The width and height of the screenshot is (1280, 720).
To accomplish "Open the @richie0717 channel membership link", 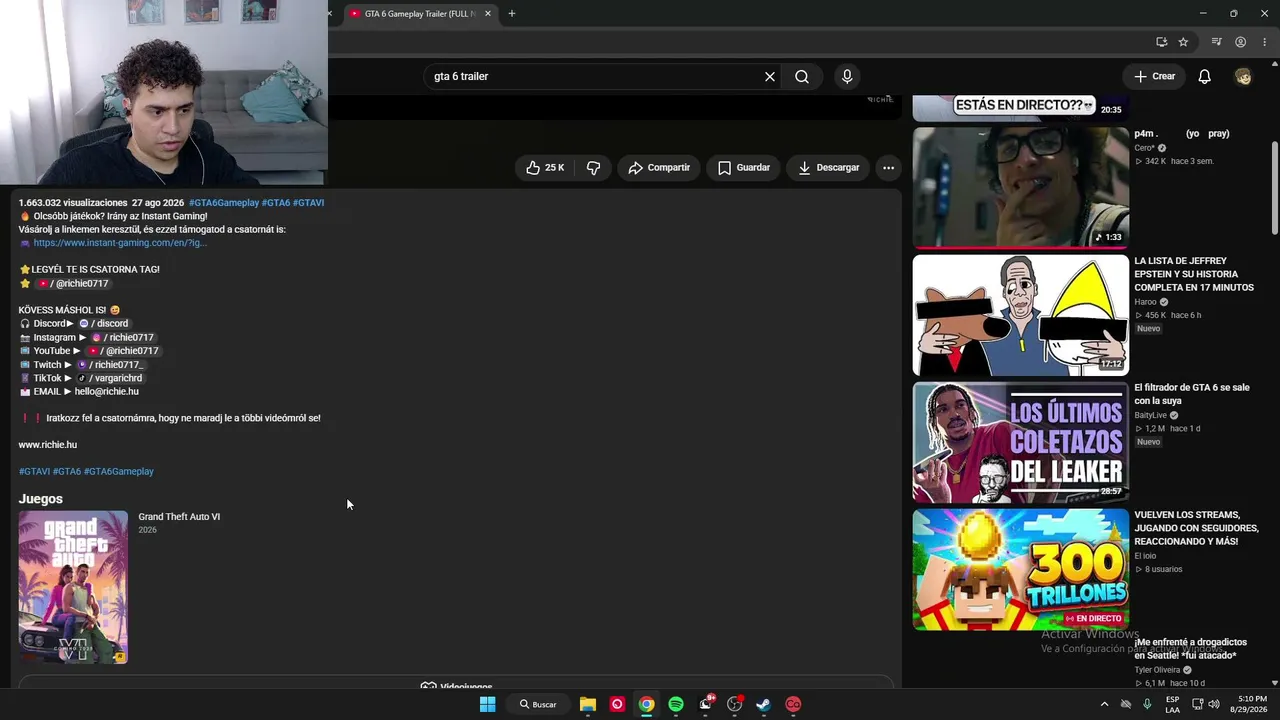I will [72, 284].
